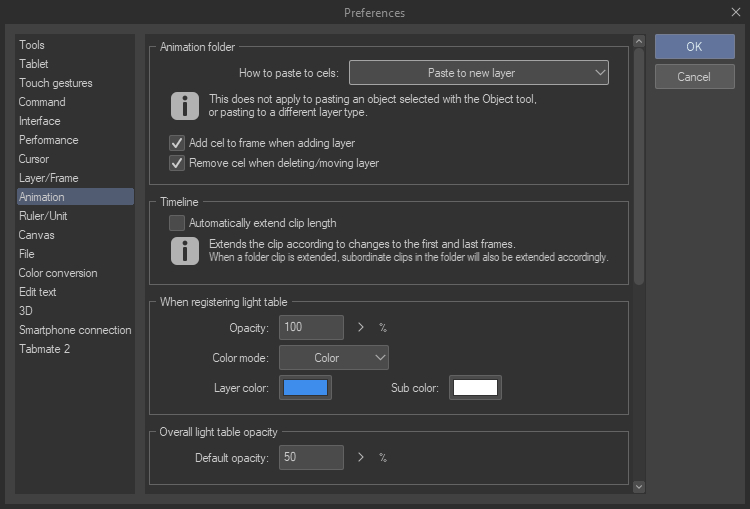This screenshot has height=509, width=750.
Task: Click the info icon in Timeline section
Action: coord(184,251)
